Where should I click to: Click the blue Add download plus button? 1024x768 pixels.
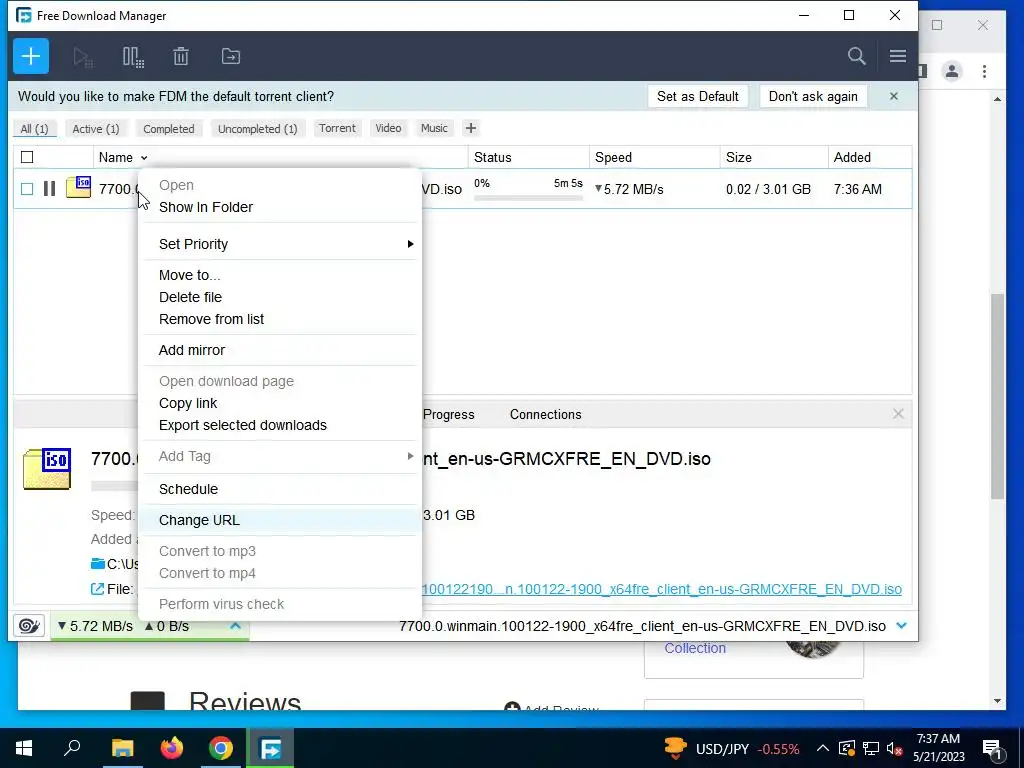[31, 56]
